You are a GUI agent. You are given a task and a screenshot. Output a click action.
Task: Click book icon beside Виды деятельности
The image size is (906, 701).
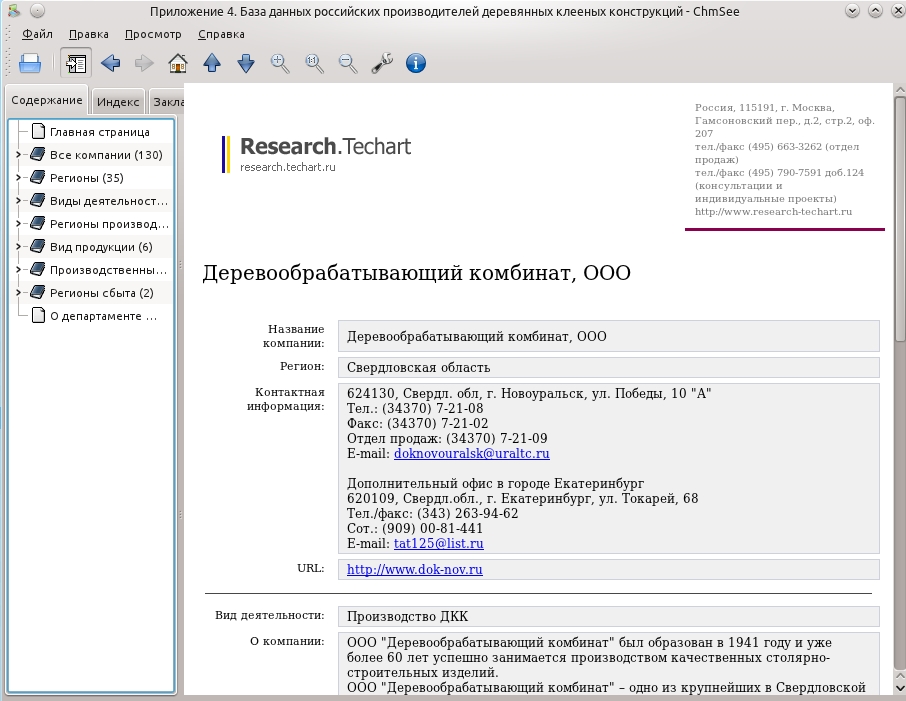tap(38, 201)
